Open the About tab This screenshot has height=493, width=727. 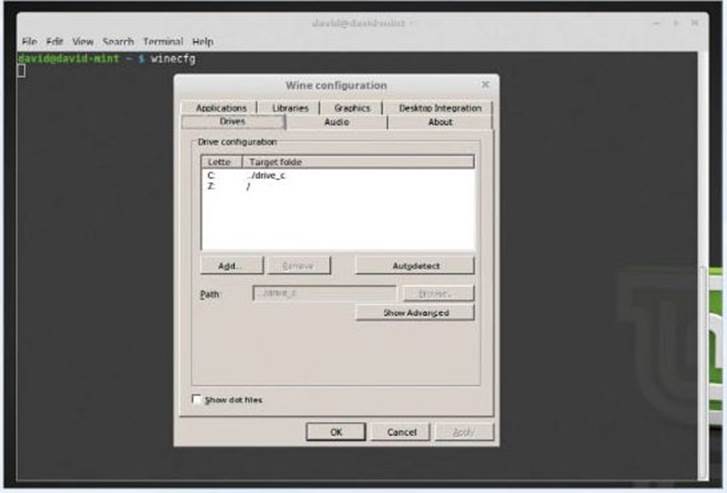[x=440, y=122]
